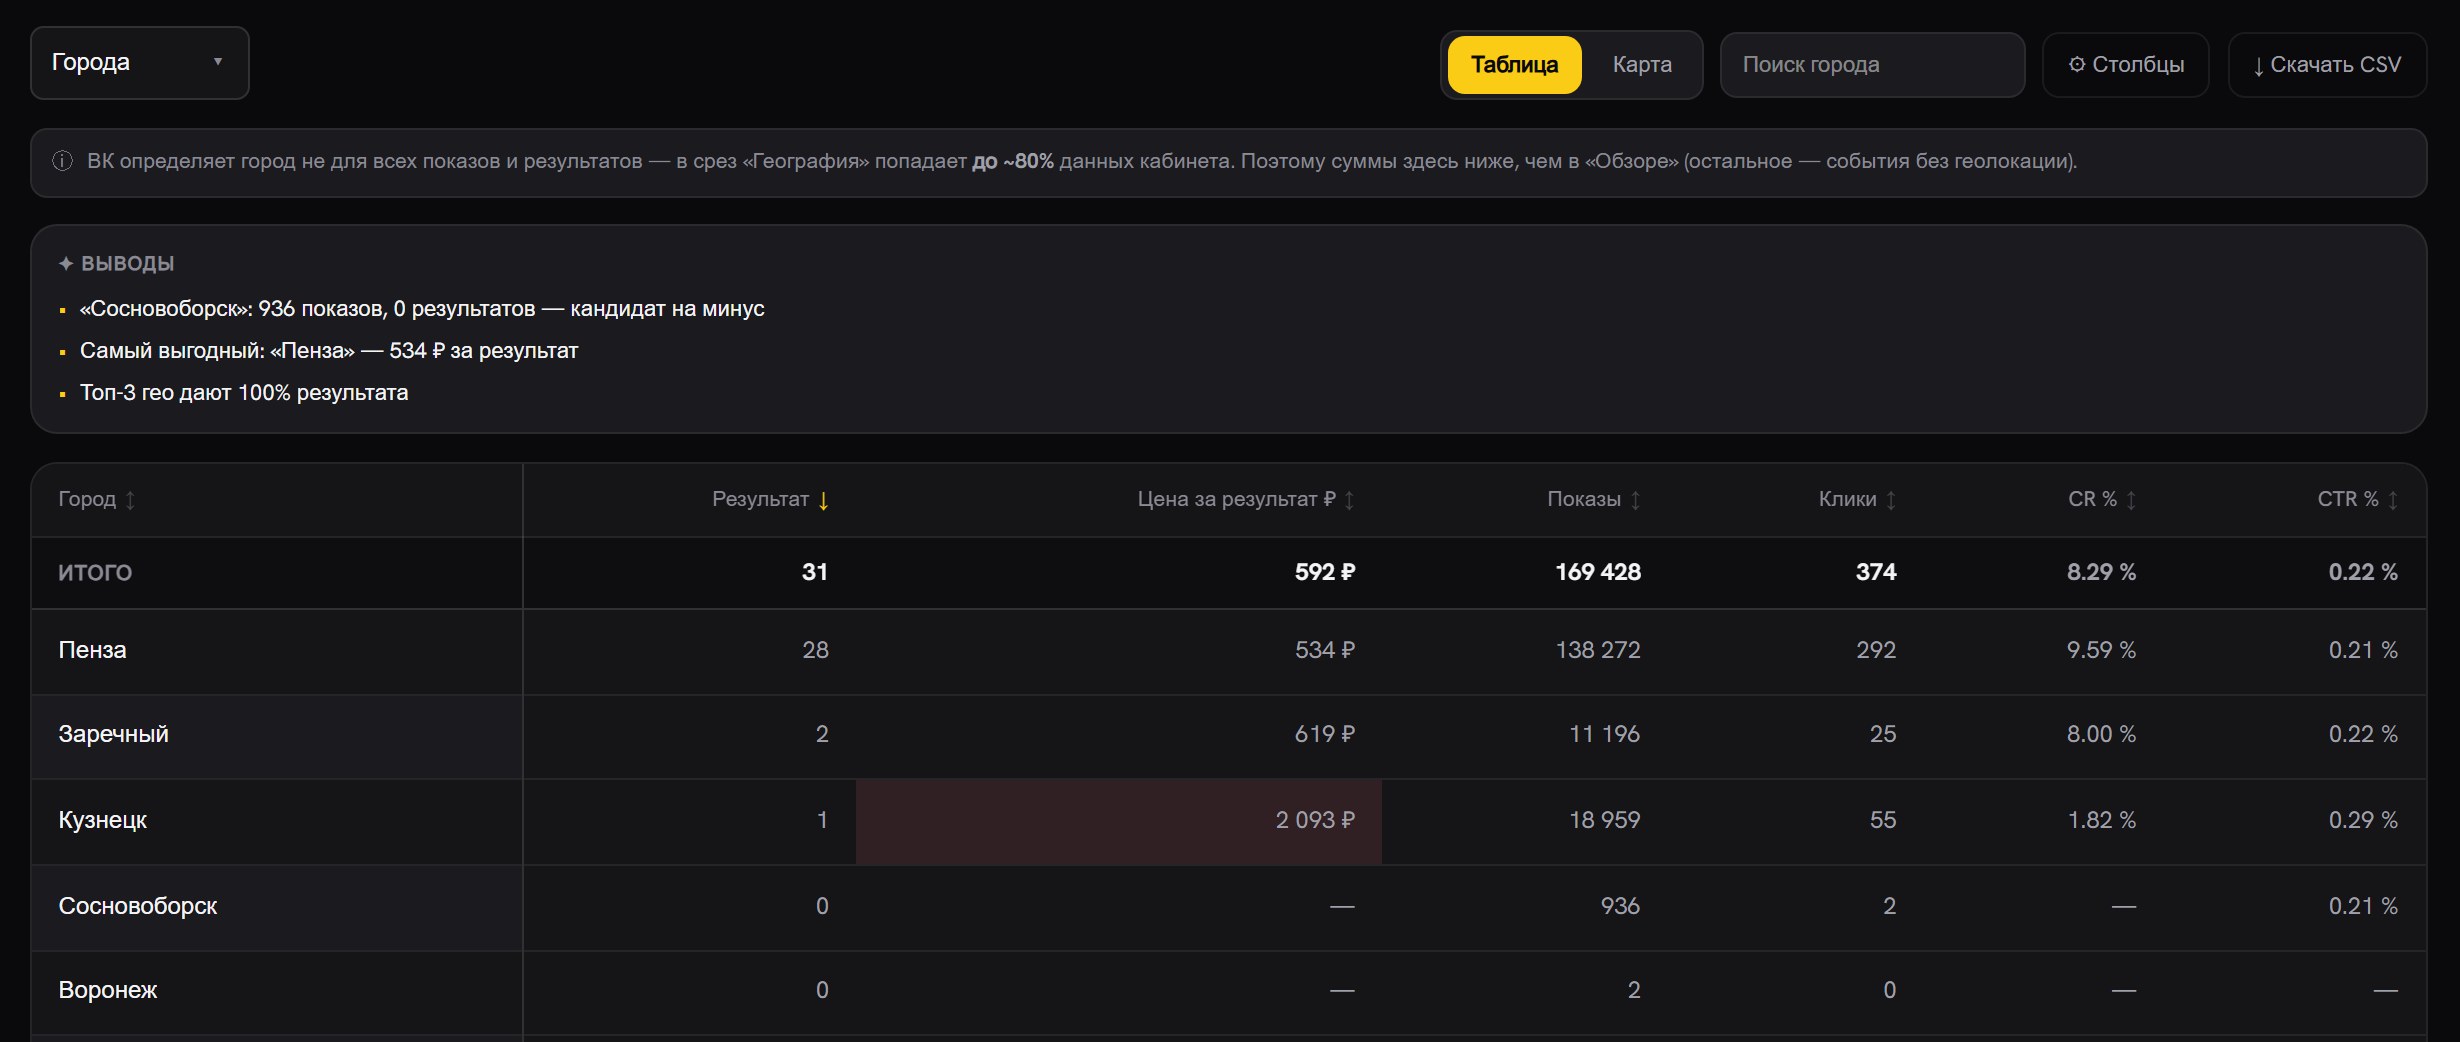Image resolution: width=2460 pixels, height=1042 pixels.
Task: Select the Кузнецк city row
Action: (1229, 821)
